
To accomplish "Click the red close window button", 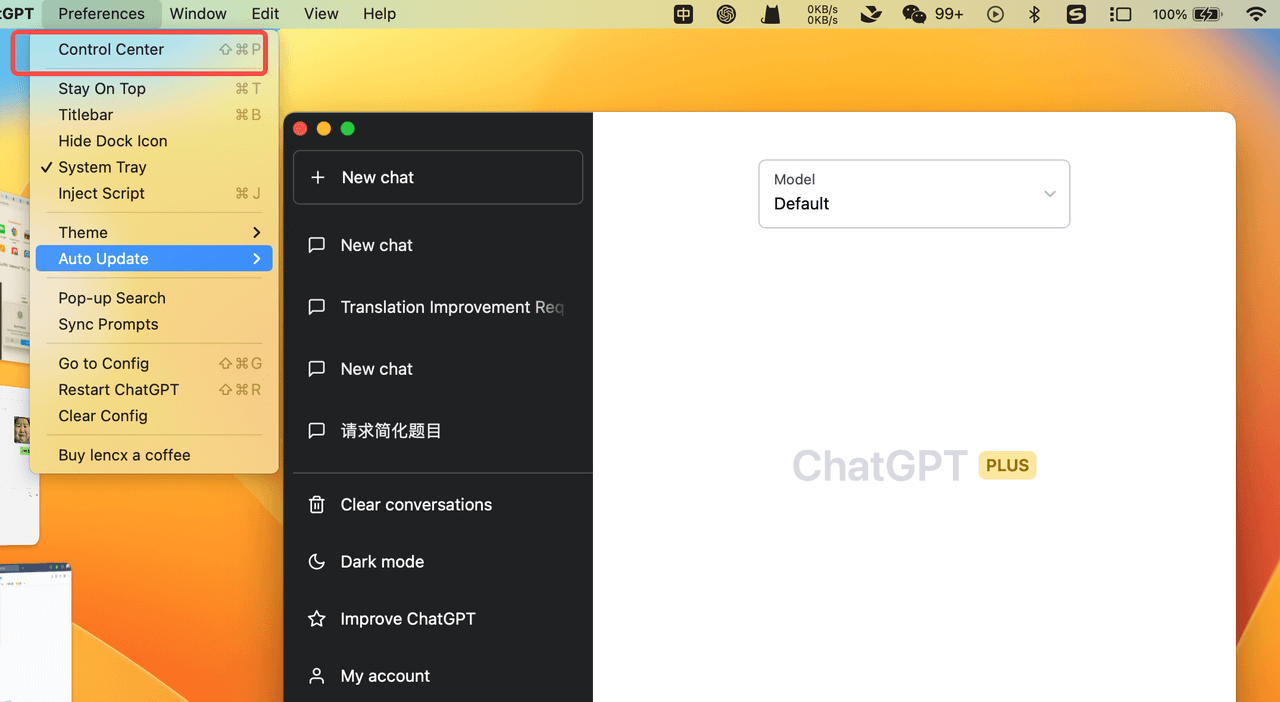I will (300, 128).
